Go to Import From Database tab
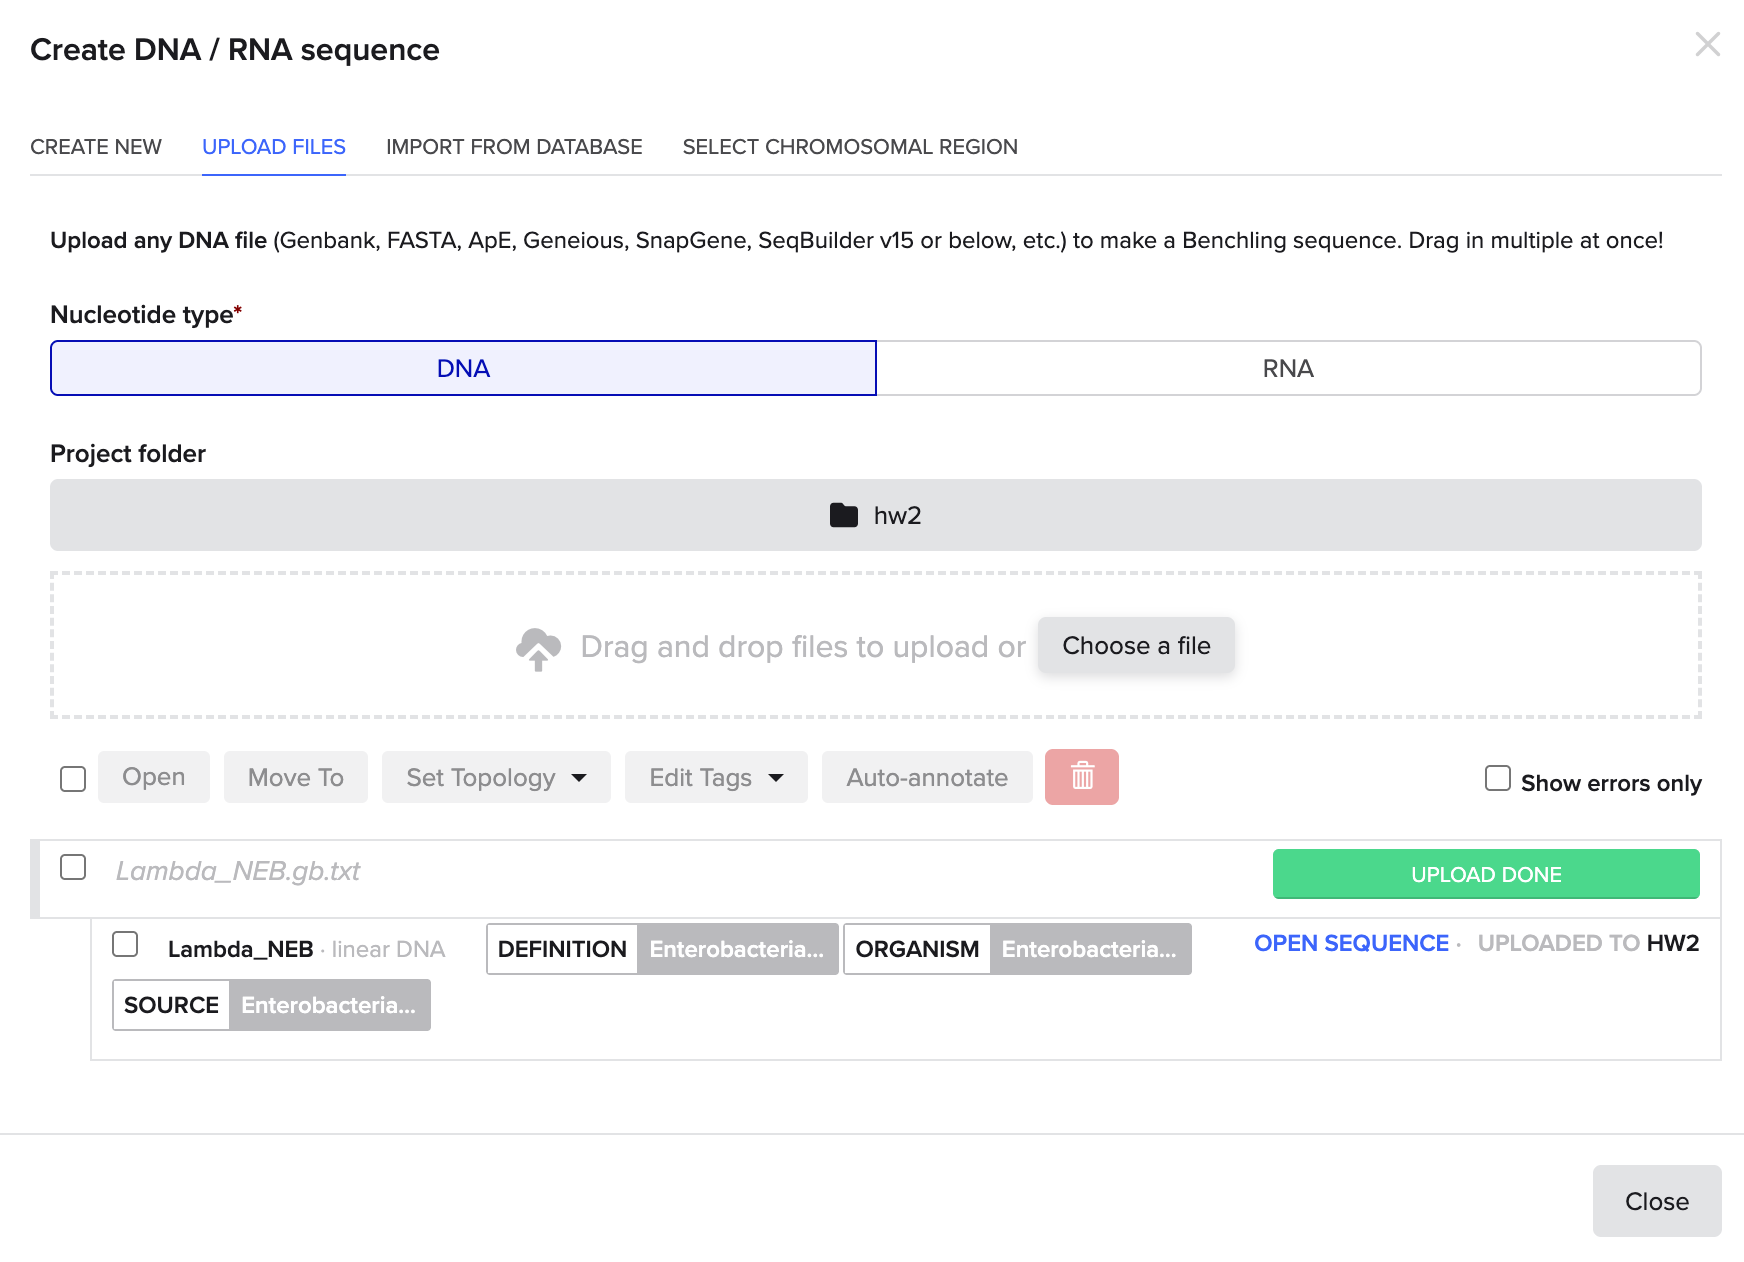The height and width of the screenshot is (1262, 1744). tap(514, 147)
